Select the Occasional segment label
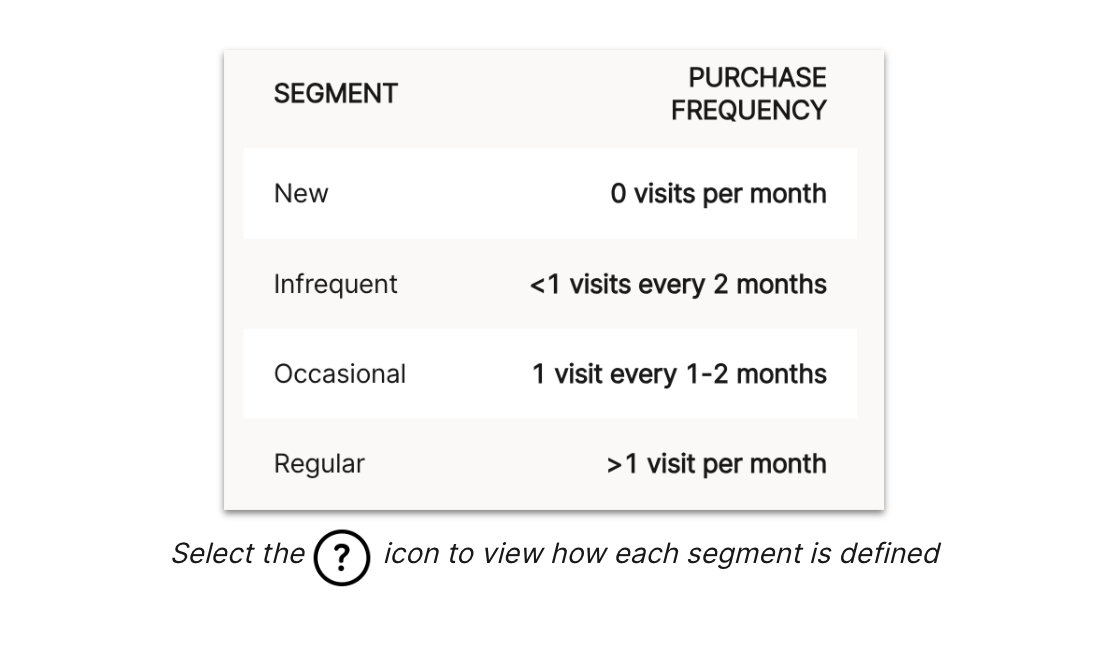Screen dimensions: 1110x648 click(339, 374)
